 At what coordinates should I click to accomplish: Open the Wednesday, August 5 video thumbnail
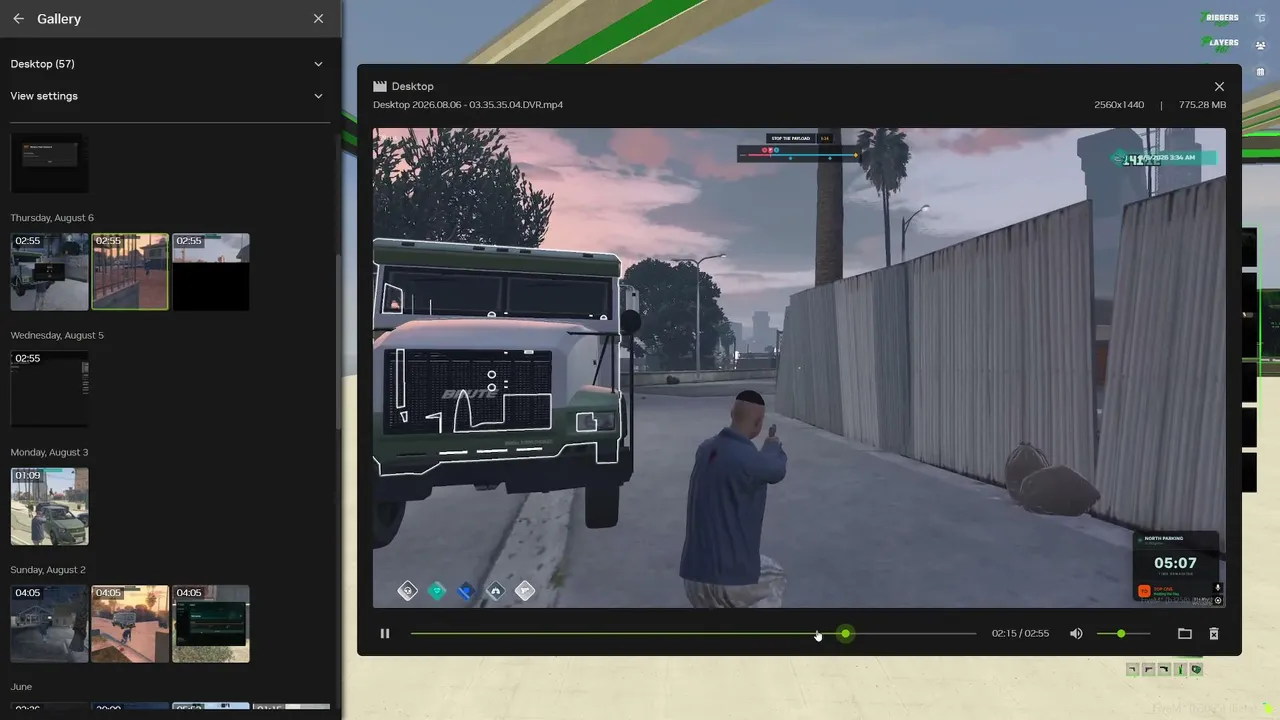pos(50,389)
